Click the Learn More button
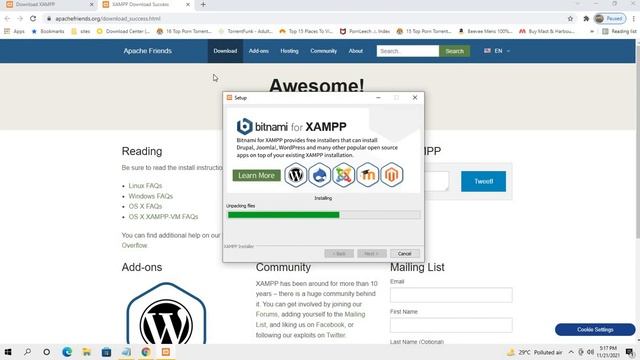Viewport: 640px width, 360px height. [x=257, y=176]
